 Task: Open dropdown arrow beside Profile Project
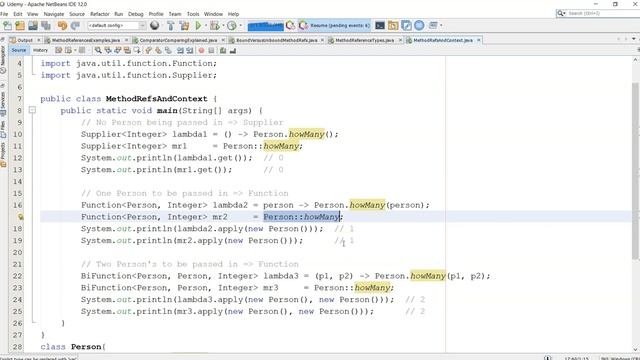pos(240,26)
